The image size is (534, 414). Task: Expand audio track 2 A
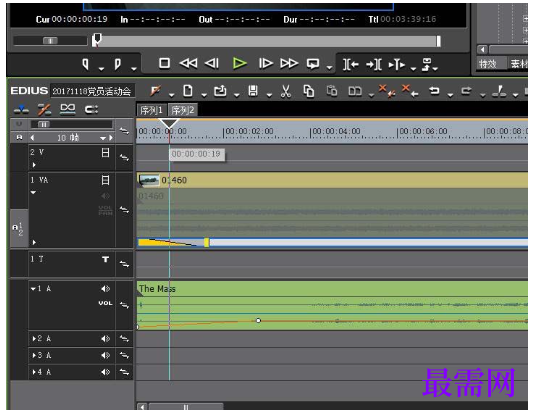[34, 339]
